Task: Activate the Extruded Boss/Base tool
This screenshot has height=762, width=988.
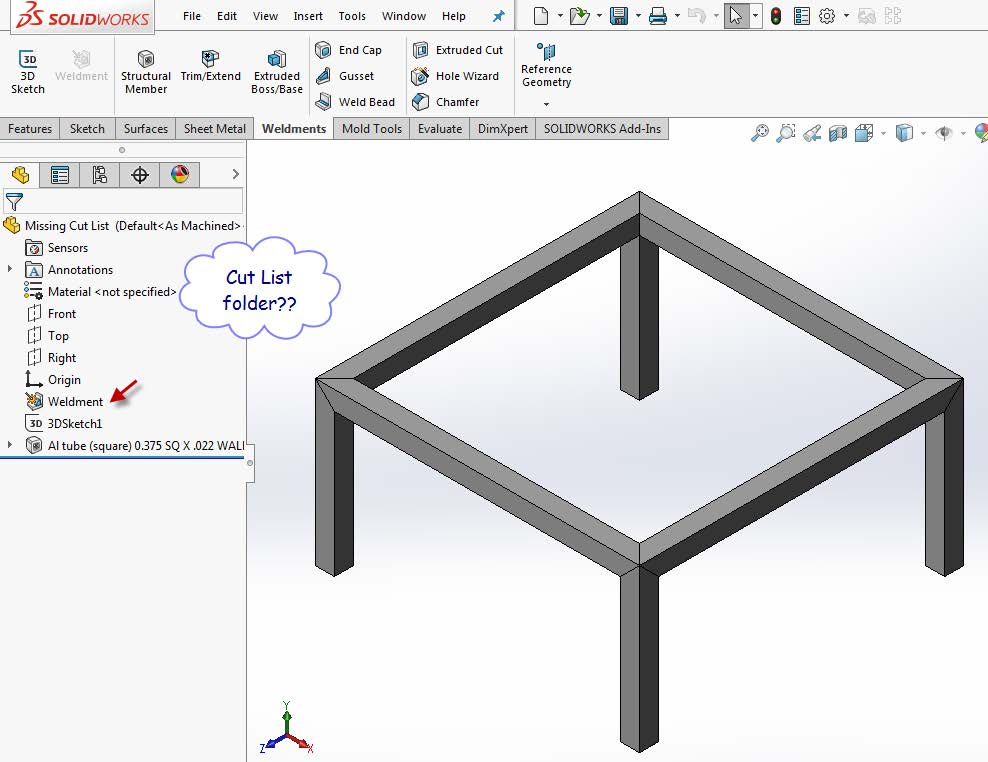Action: click(276, 70)
